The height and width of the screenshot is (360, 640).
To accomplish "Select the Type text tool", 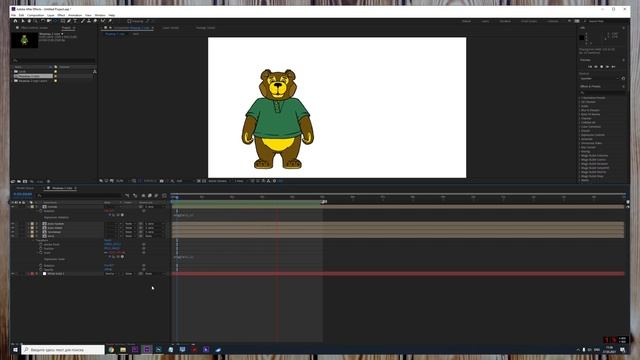I will click(75, 21).
